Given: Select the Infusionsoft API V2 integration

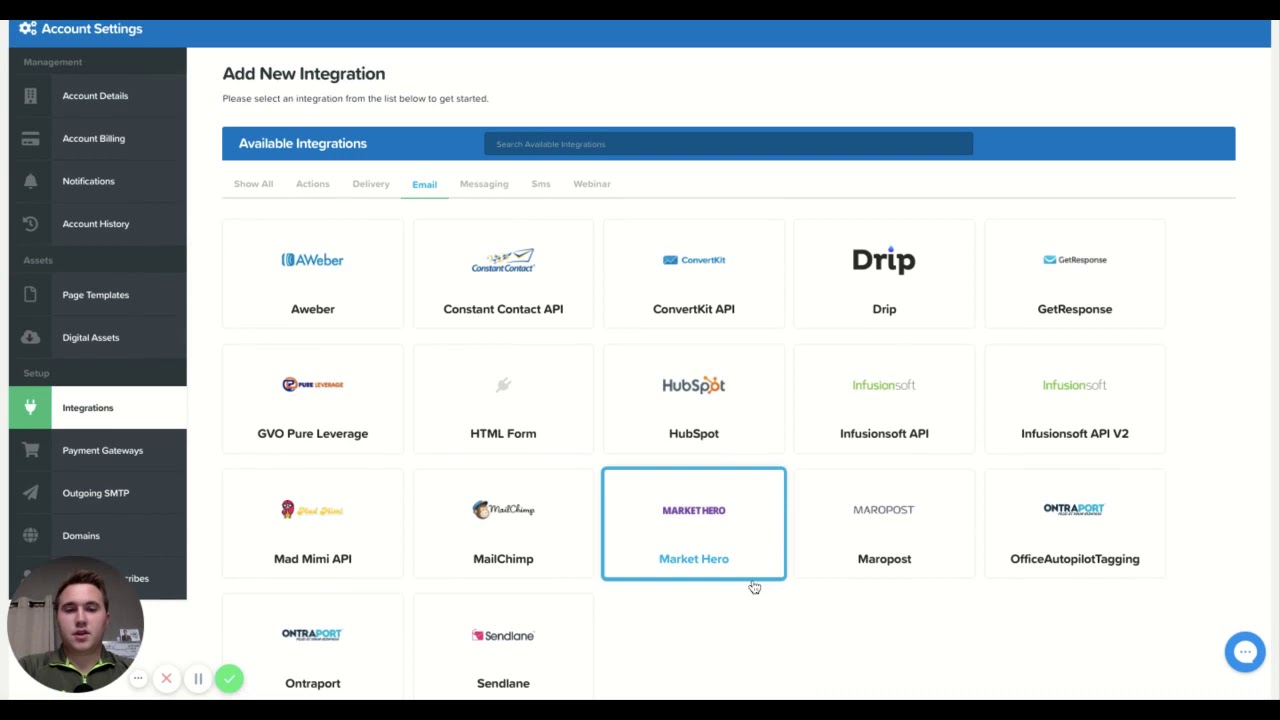Looking at the screenshot, I should (x=1075, y=398).
